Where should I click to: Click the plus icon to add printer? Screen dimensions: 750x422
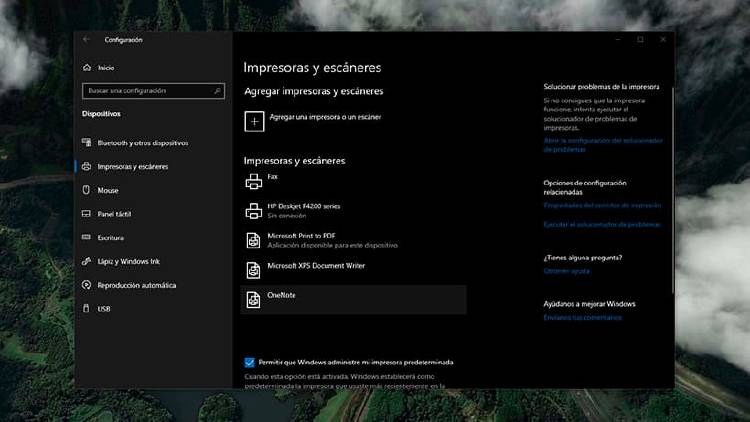click(254, 120)
